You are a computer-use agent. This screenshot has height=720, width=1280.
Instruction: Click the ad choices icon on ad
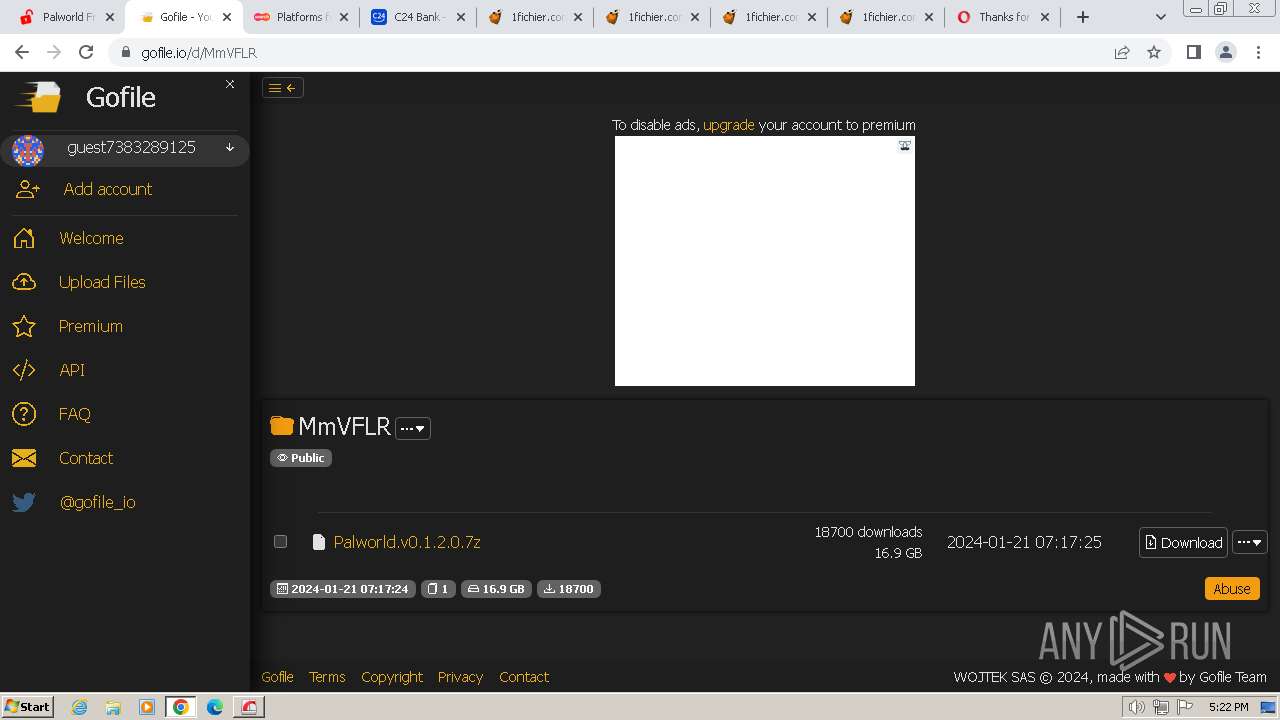[x=905, y=145]
